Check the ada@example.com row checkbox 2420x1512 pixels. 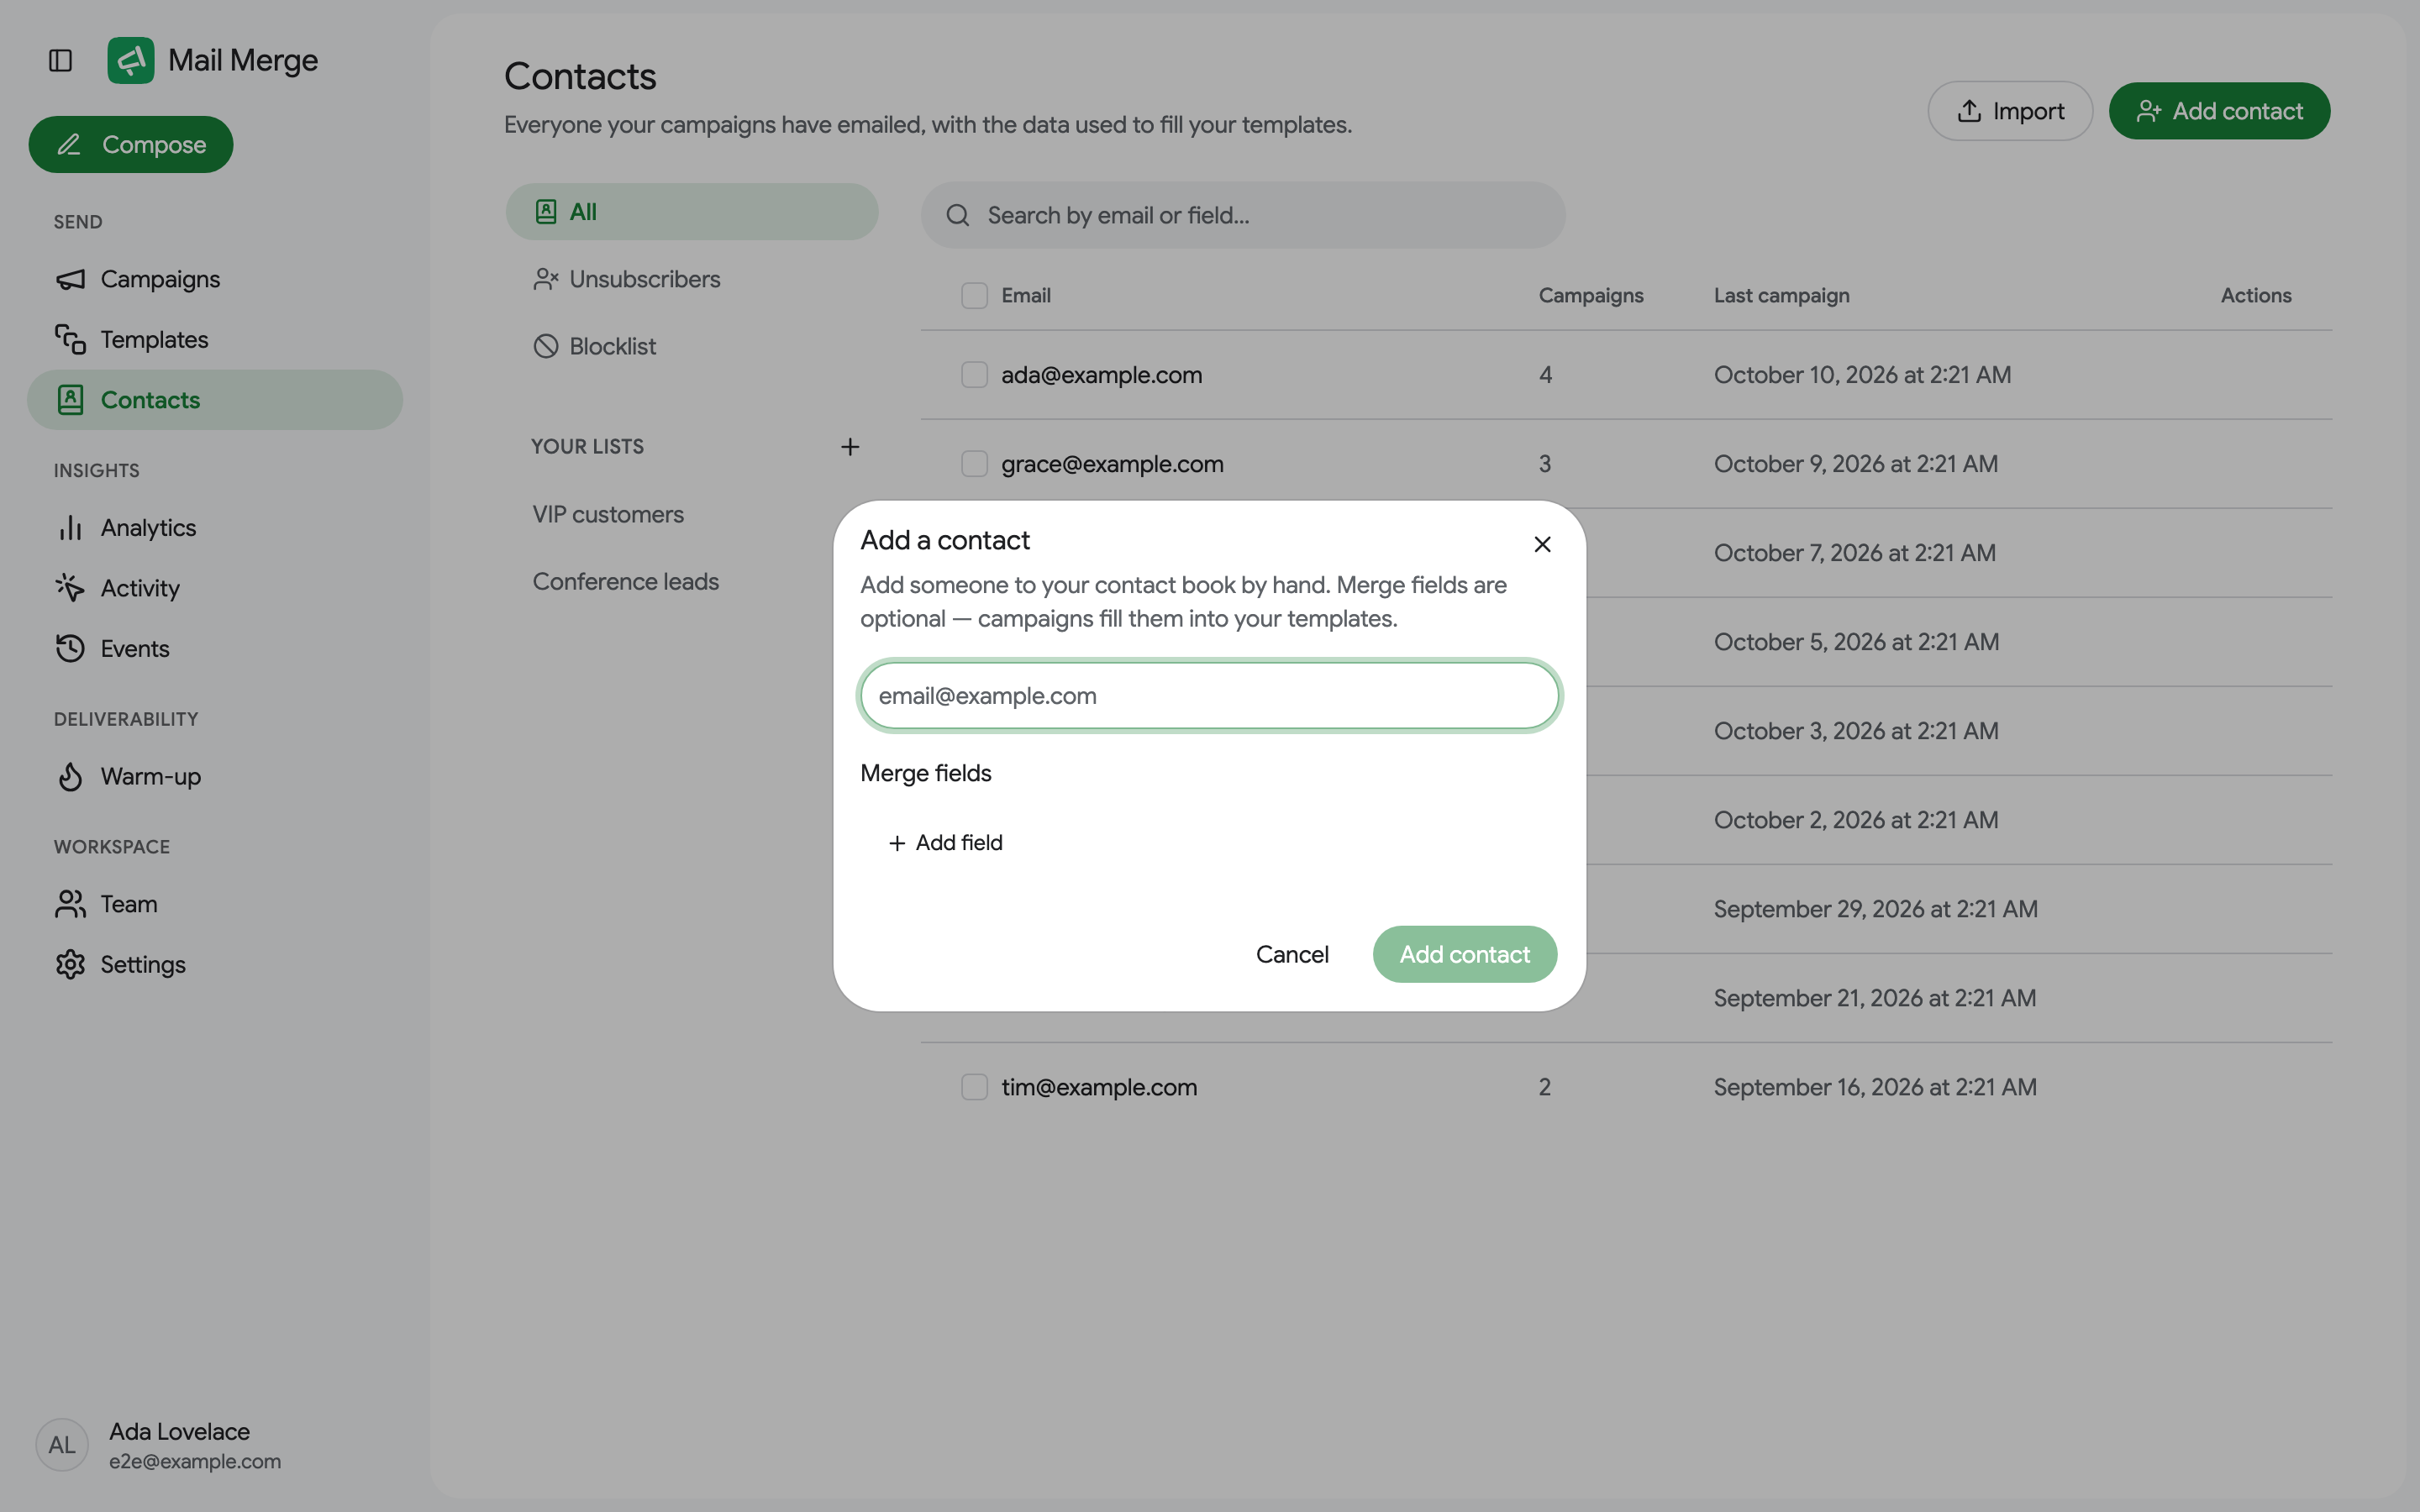974,375
